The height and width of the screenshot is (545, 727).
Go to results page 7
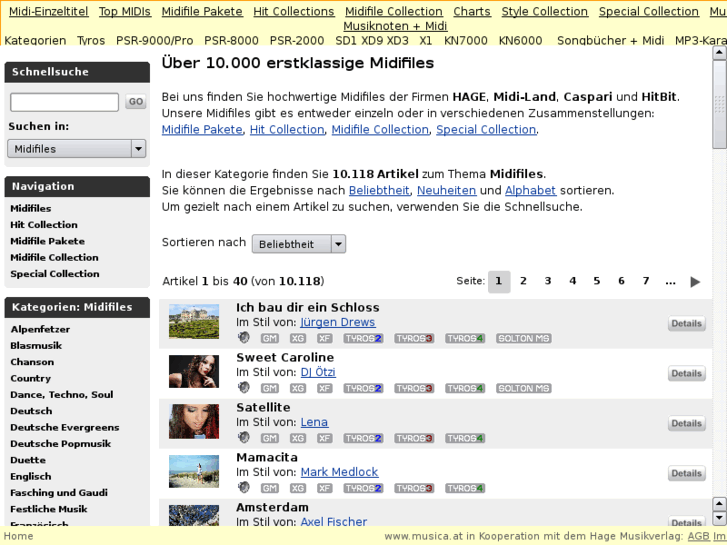pos(645,281)
